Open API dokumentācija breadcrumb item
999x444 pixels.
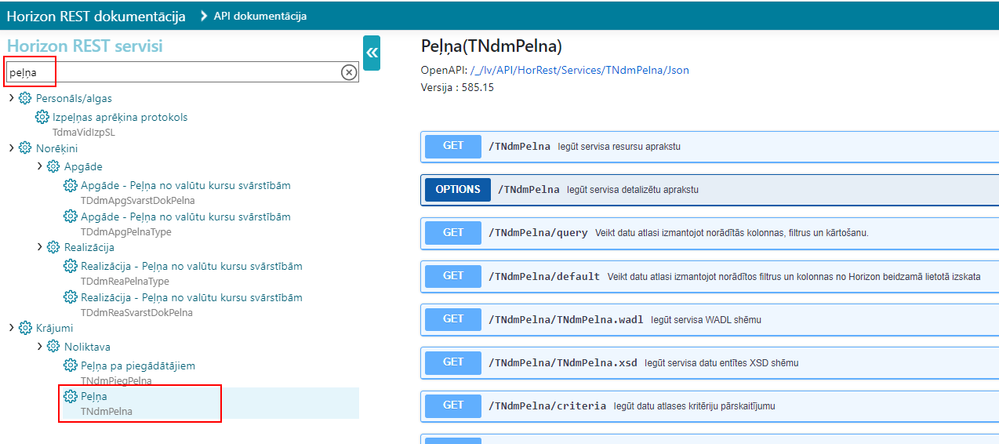pos(260,16)
